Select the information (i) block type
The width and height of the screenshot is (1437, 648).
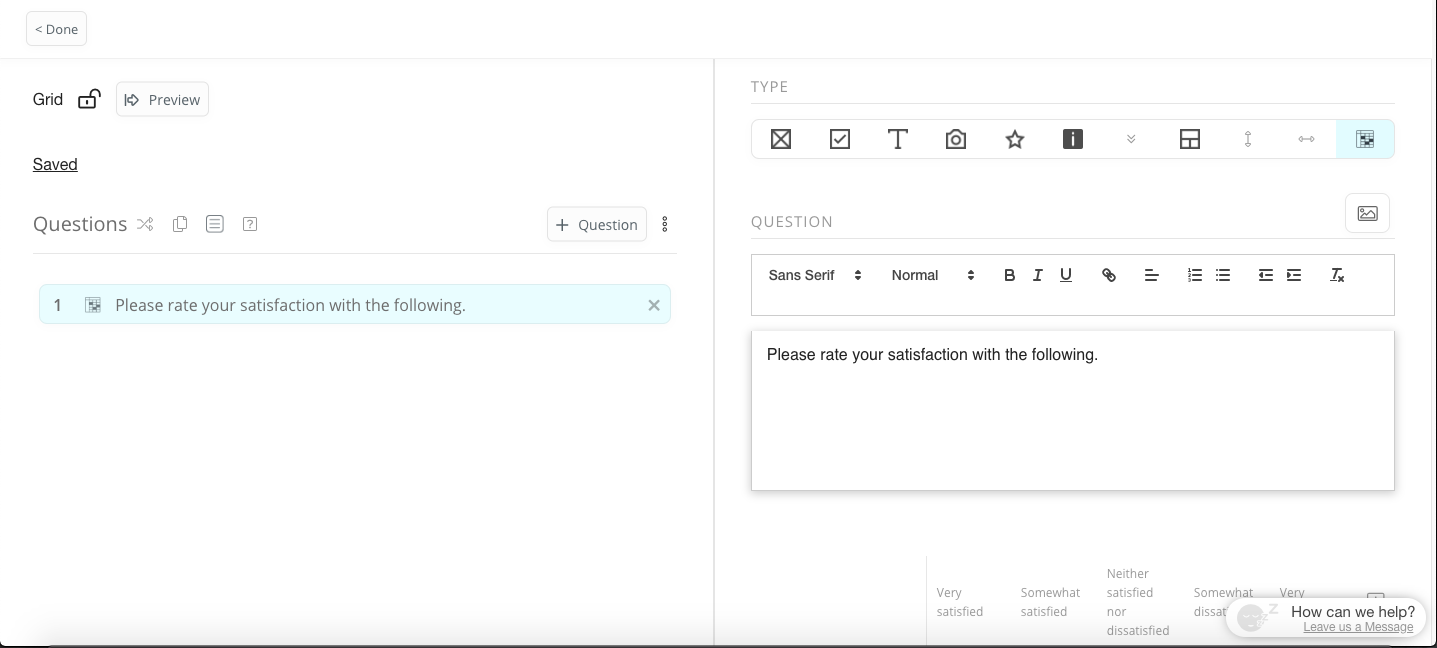(x=1073, y=139)
